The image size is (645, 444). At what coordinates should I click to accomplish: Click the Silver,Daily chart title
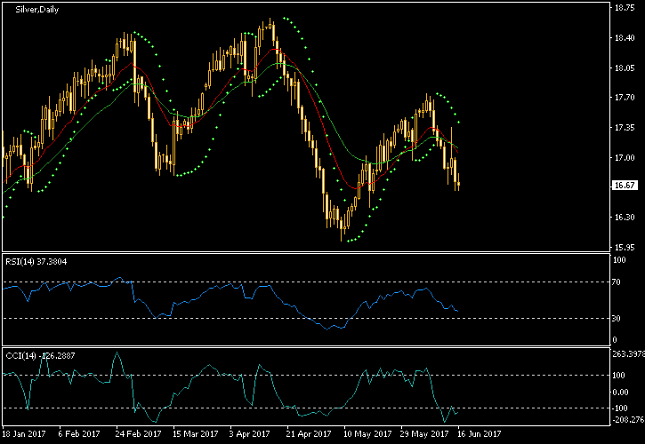[x=37, y=10]
